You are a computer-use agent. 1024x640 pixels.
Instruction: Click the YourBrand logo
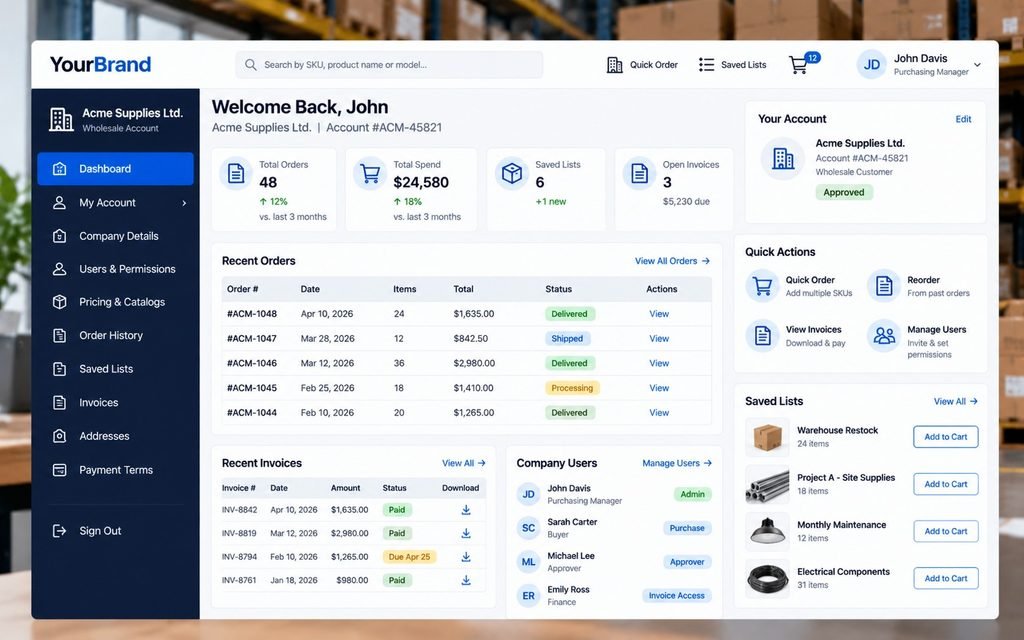pos(101,64)
